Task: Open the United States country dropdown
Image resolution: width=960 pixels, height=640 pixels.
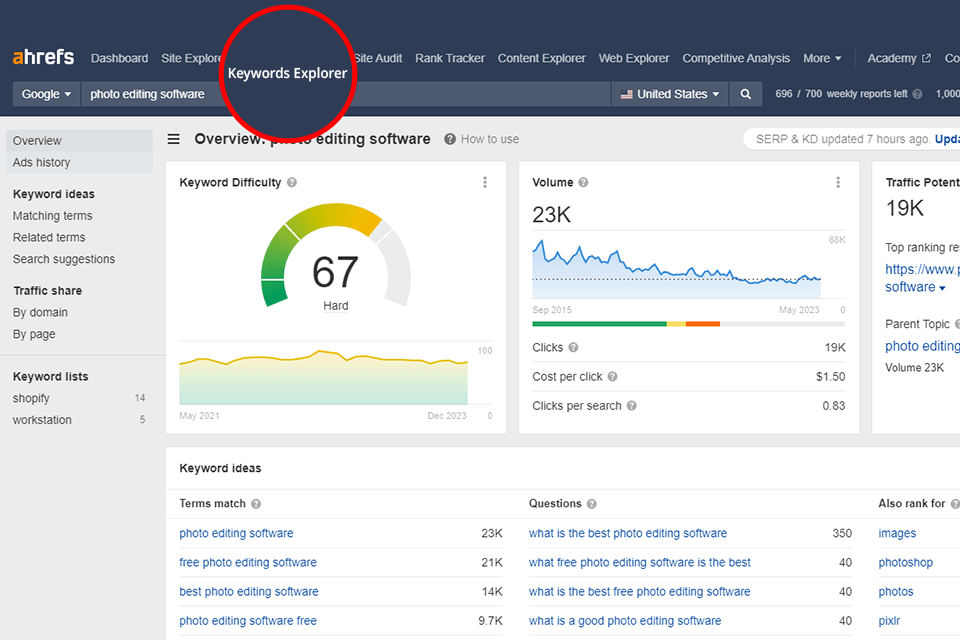Action: pyautogui.click(x=670, y=94)
